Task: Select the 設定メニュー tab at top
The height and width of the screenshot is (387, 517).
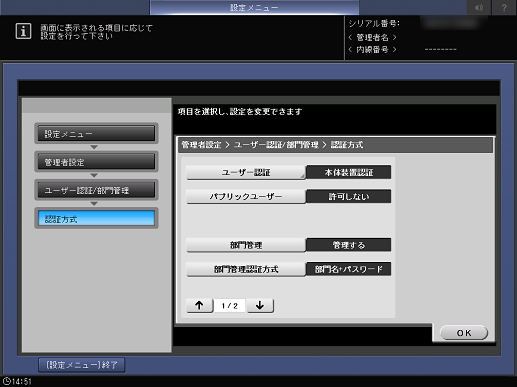Action: [x=254, y=7]
